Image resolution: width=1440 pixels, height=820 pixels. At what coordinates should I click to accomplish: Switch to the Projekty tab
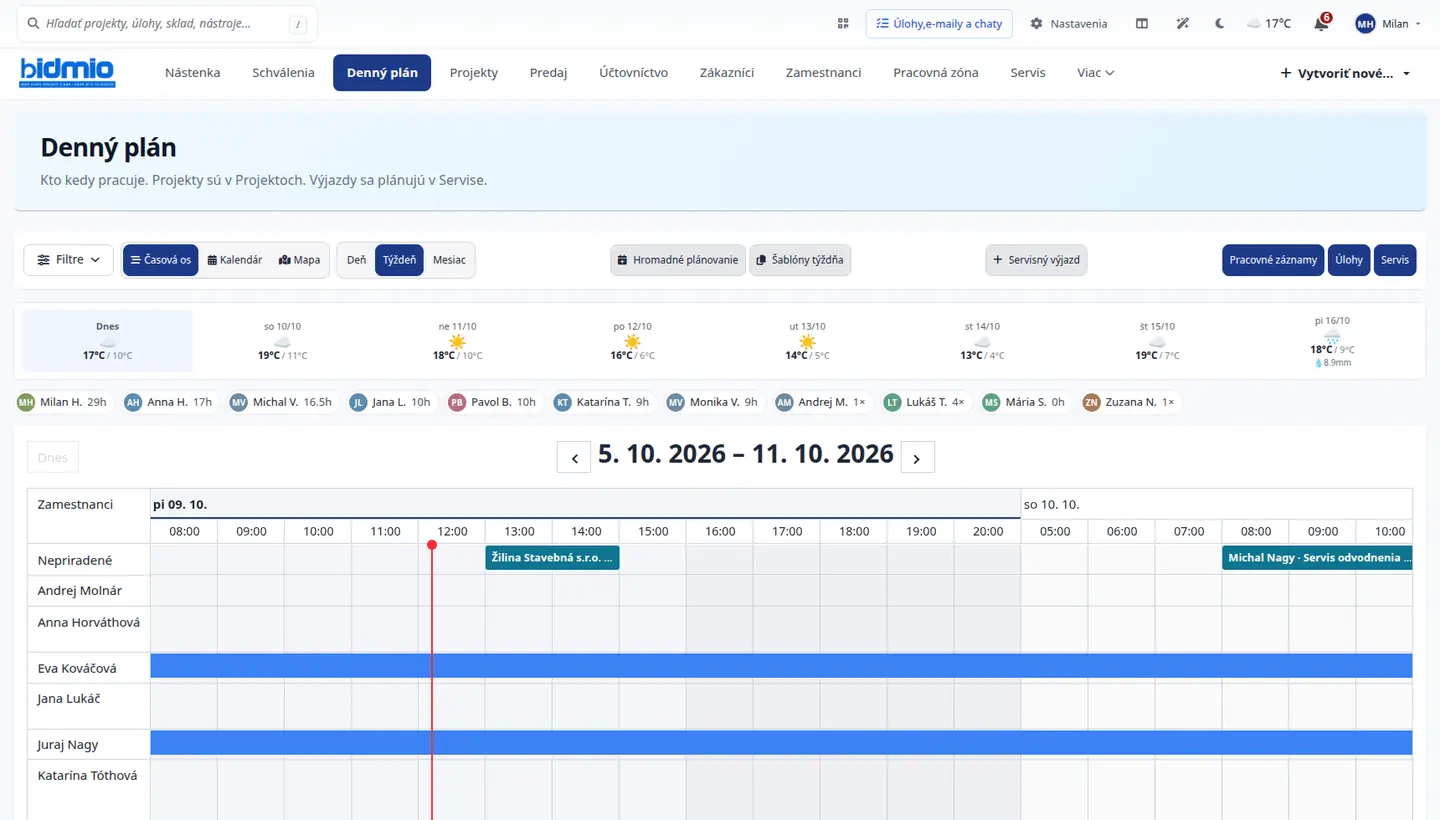(x=474, y=72)
